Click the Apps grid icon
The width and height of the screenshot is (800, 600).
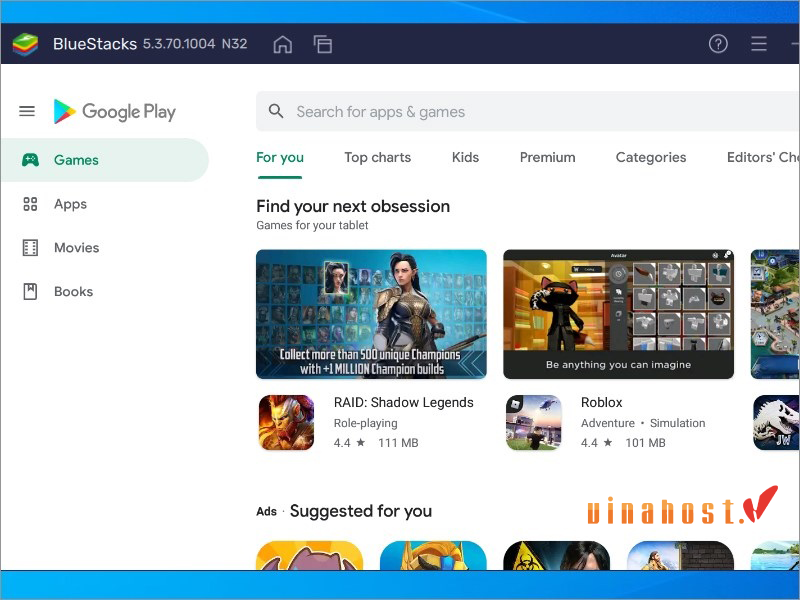tap(30, 204)
